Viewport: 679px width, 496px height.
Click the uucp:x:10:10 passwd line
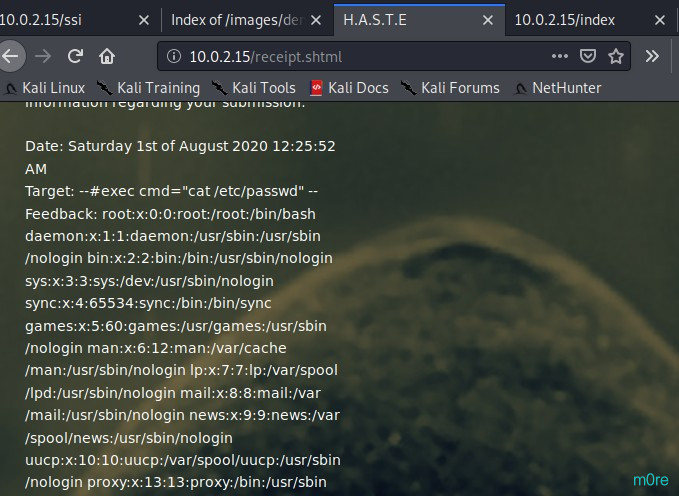[x=183, y=460]
